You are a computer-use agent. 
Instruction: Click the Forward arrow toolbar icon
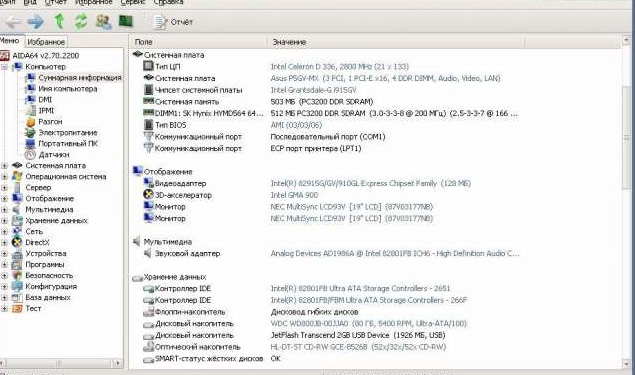(36, 21)
